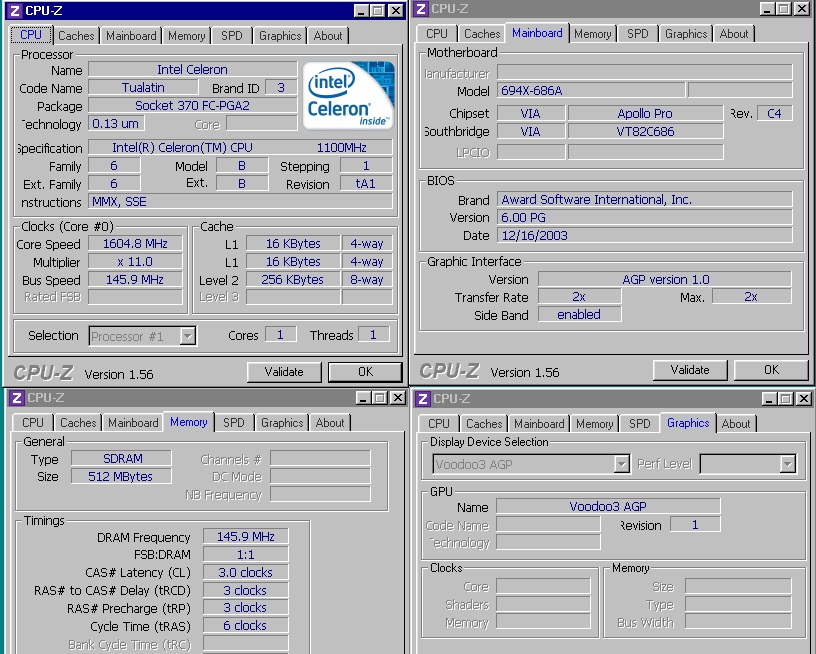The height and width of the screenshot is (654, 816).
Task: Click OK in the Motherboard window
Action: pos(771,370)
